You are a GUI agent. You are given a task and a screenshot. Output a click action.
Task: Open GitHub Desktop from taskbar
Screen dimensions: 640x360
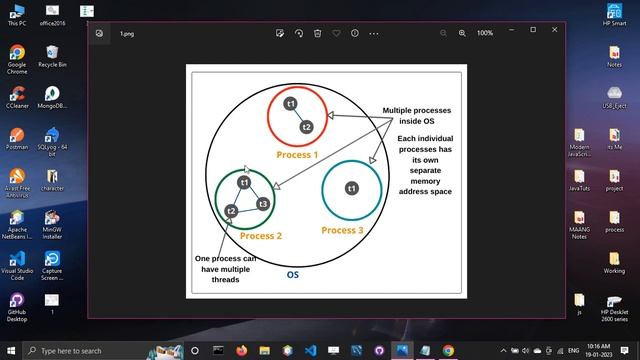[x=379, y=351]
